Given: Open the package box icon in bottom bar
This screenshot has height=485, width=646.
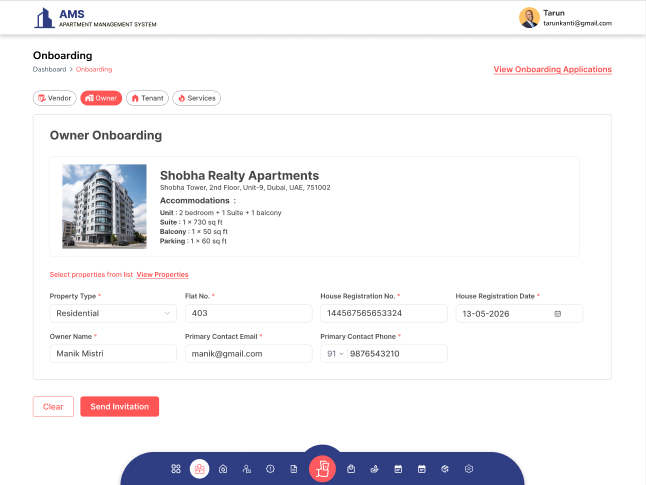Looking at the screenshot, I should click(x=351, y=469).
